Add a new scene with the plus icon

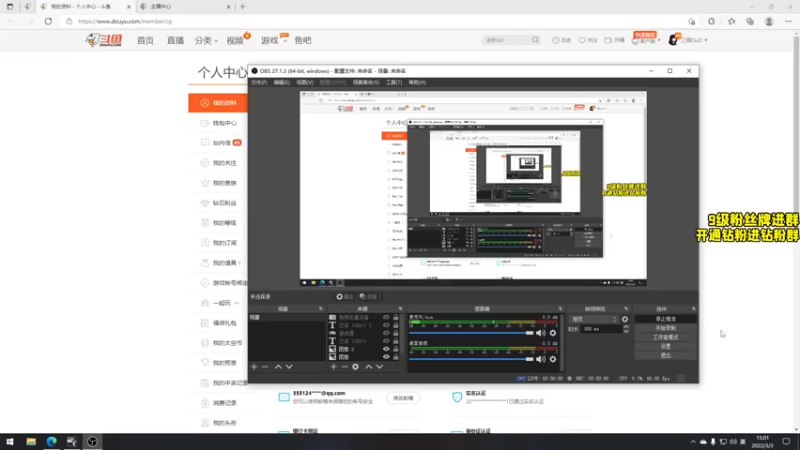point(254,366)
